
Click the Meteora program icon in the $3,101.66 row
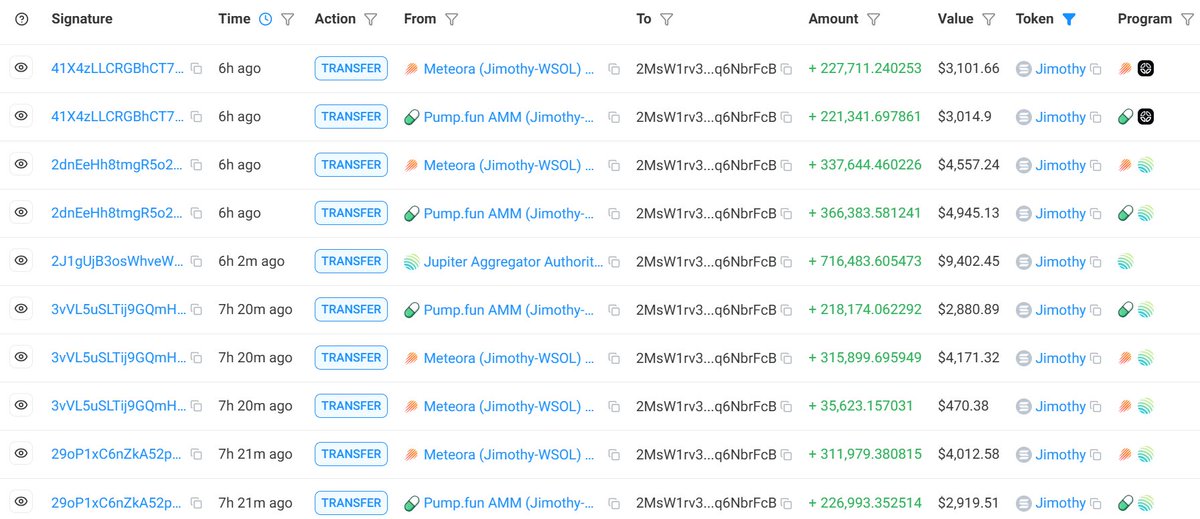tap(1126, 68)
